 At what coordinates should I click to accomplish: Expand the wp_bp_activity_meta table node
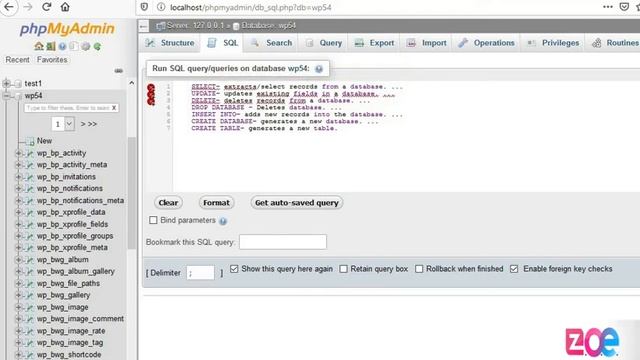click(18, 165)
